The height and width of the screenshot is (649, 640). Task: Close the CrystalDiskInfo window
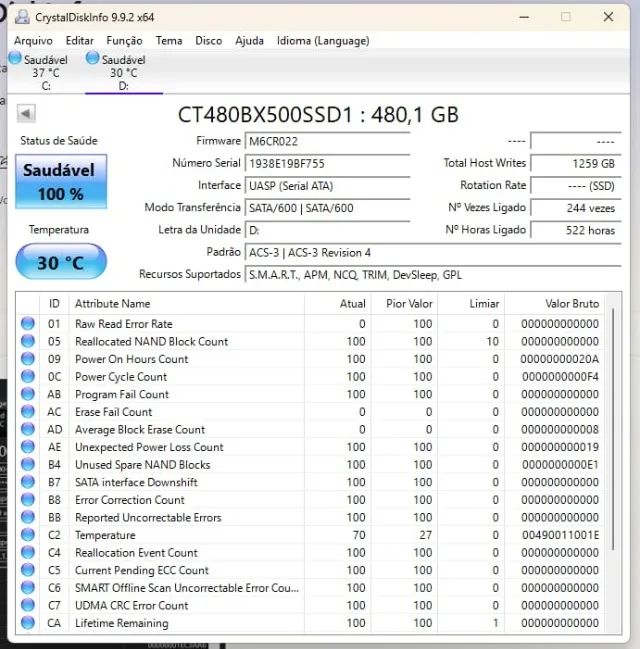608,17
